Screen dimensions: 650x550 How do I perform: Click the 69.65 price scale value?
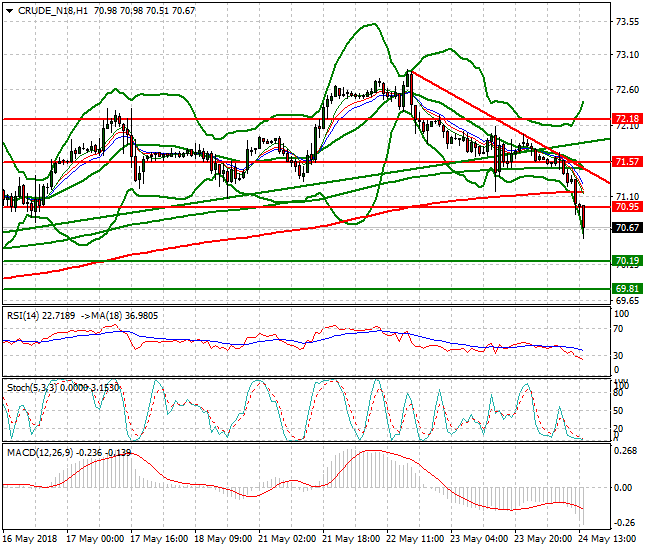627,300
